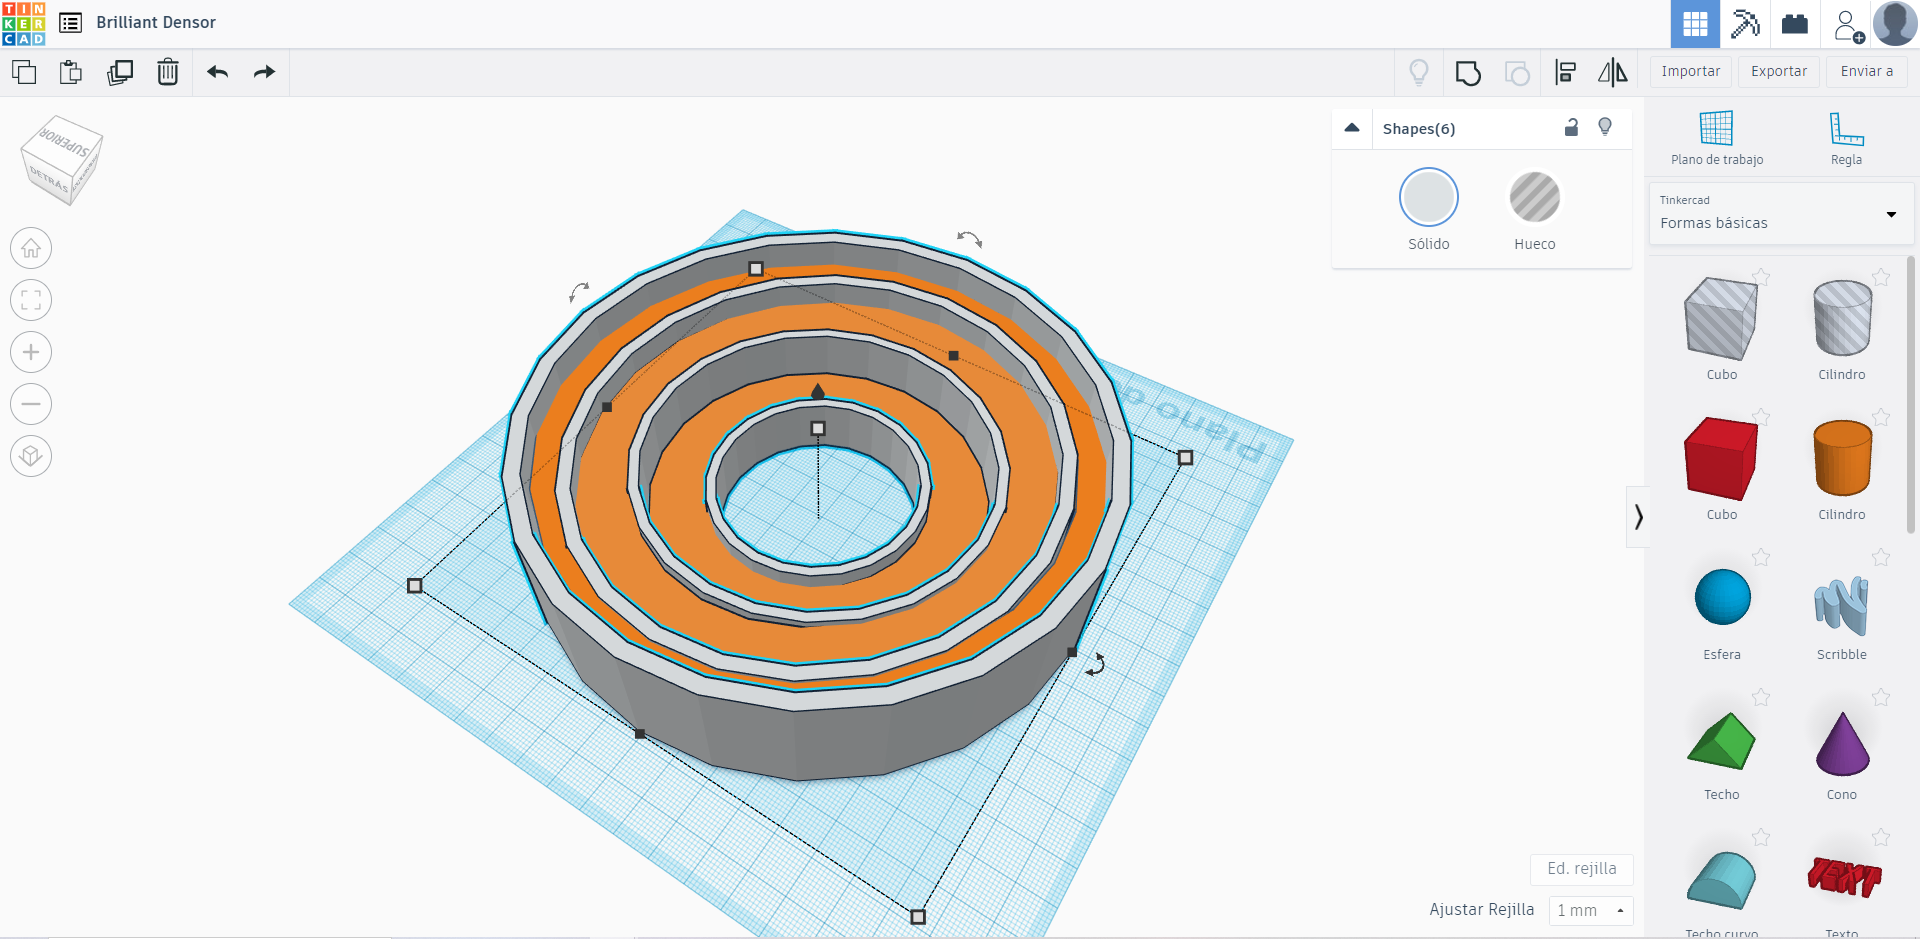Image resolution: width=1920 pixels, height=939 pixels.
Task: Pick the striped hole Cilindro shape
Action: 1842,319
